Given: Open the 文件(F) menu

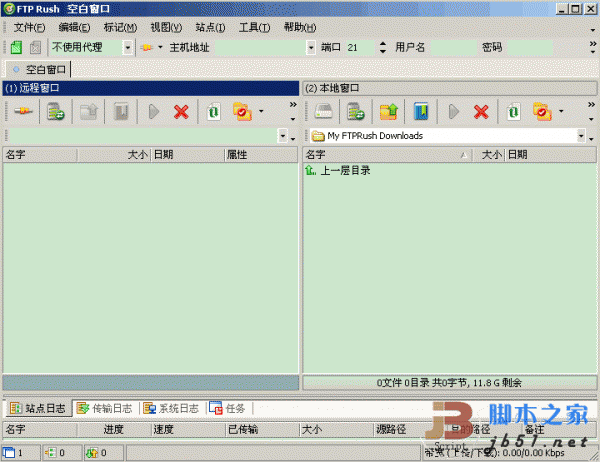Looking at the screenshot, I should click(29, 28).
